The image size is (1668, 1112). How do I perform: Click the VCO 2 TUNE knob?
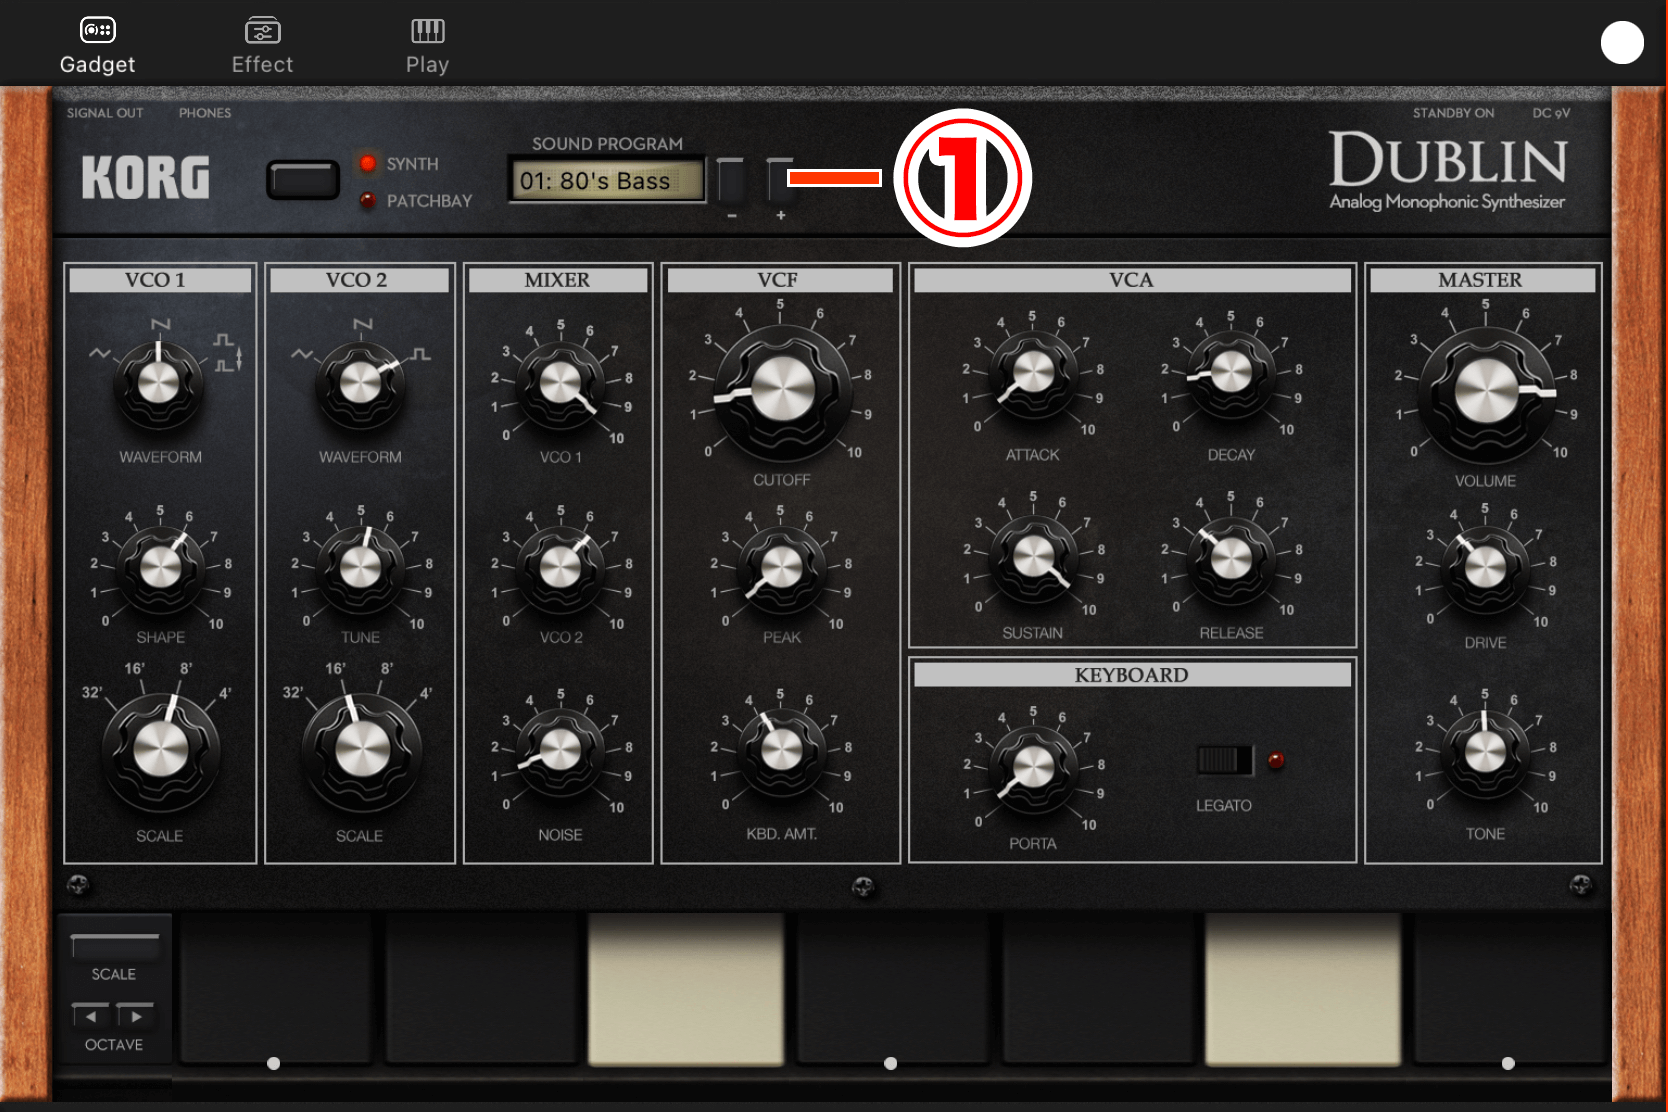(x=360, y=568)
